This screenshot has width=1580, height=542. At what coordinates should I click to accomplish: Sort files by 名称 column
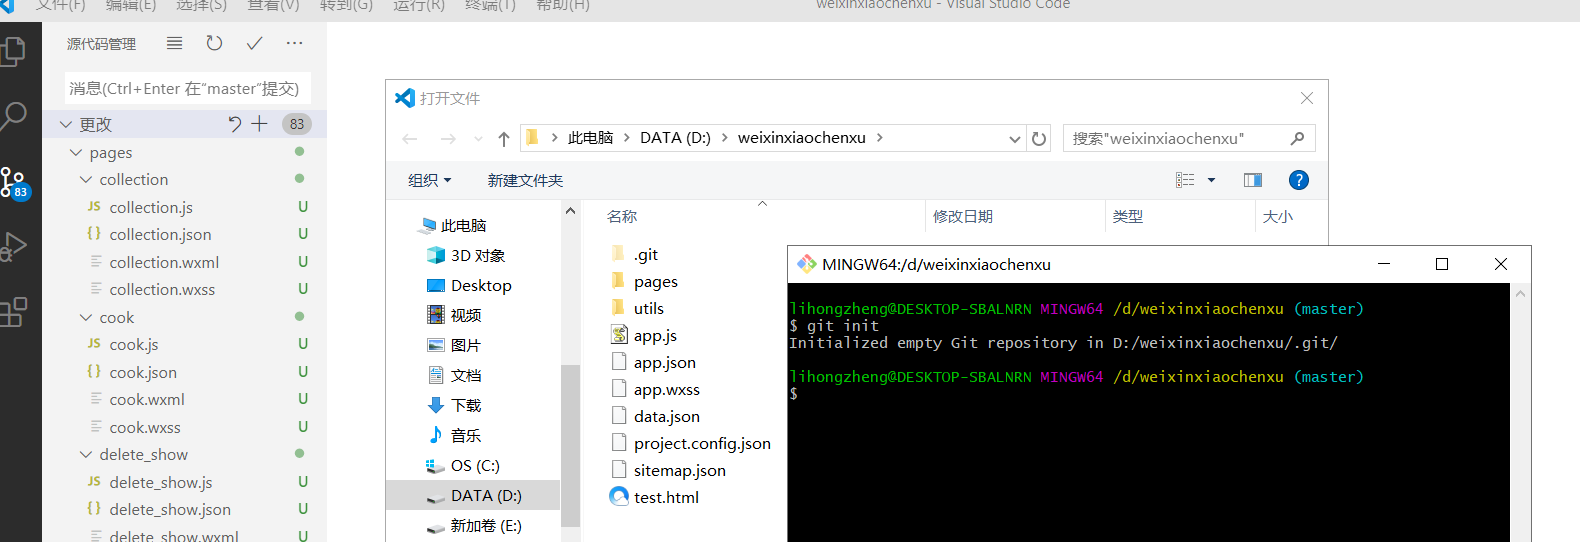coord(622,216)
